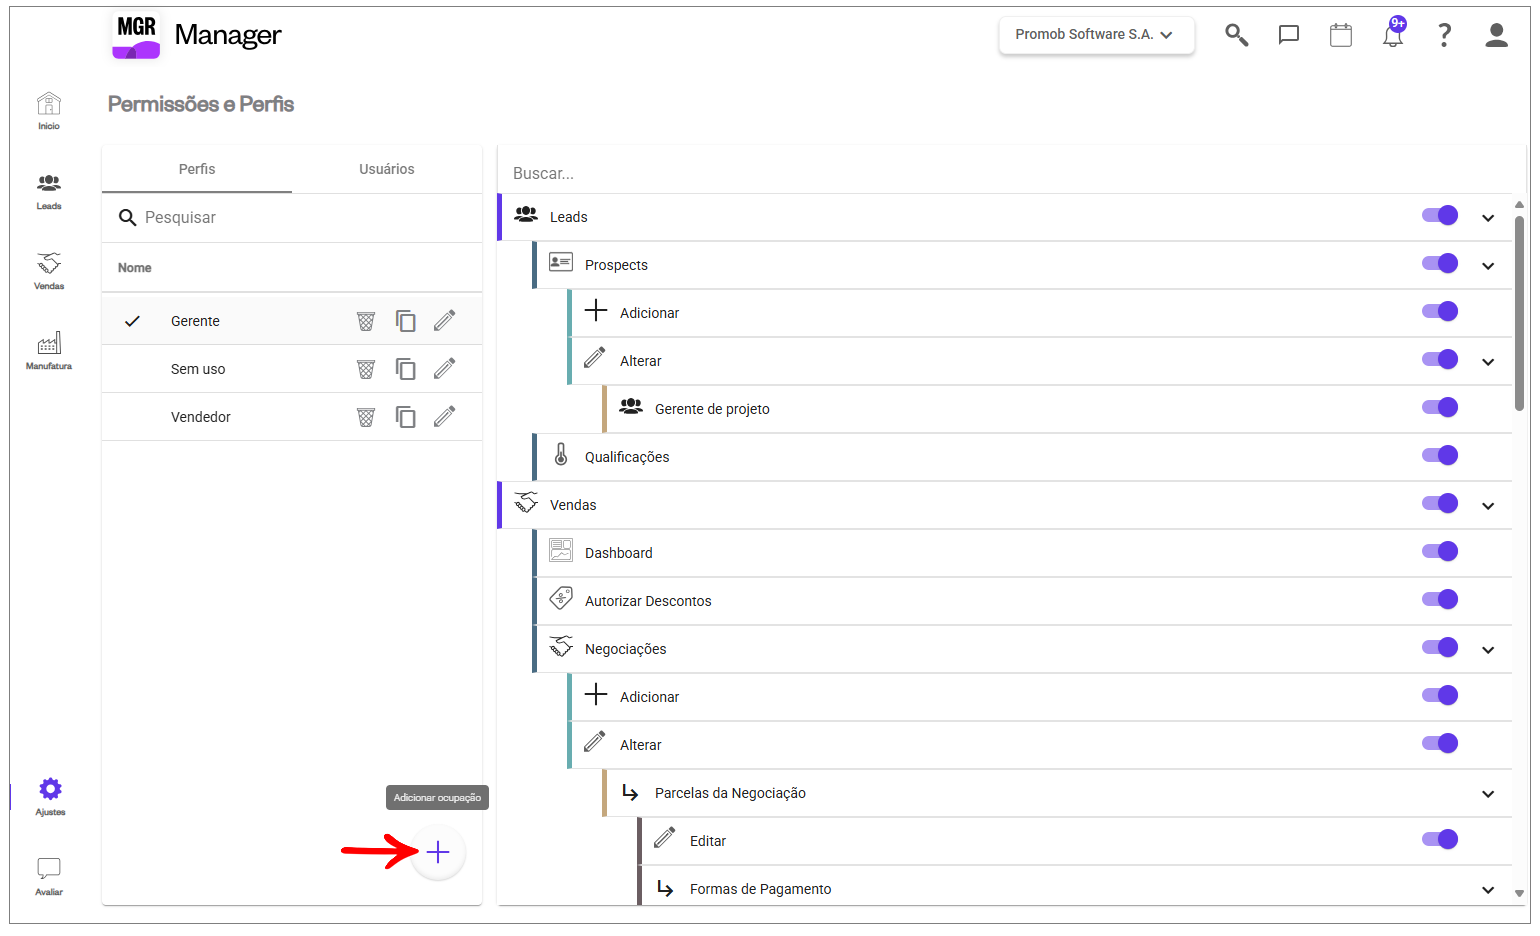Turn off the Dashboard permission toggle

[x=1440, y=552]
